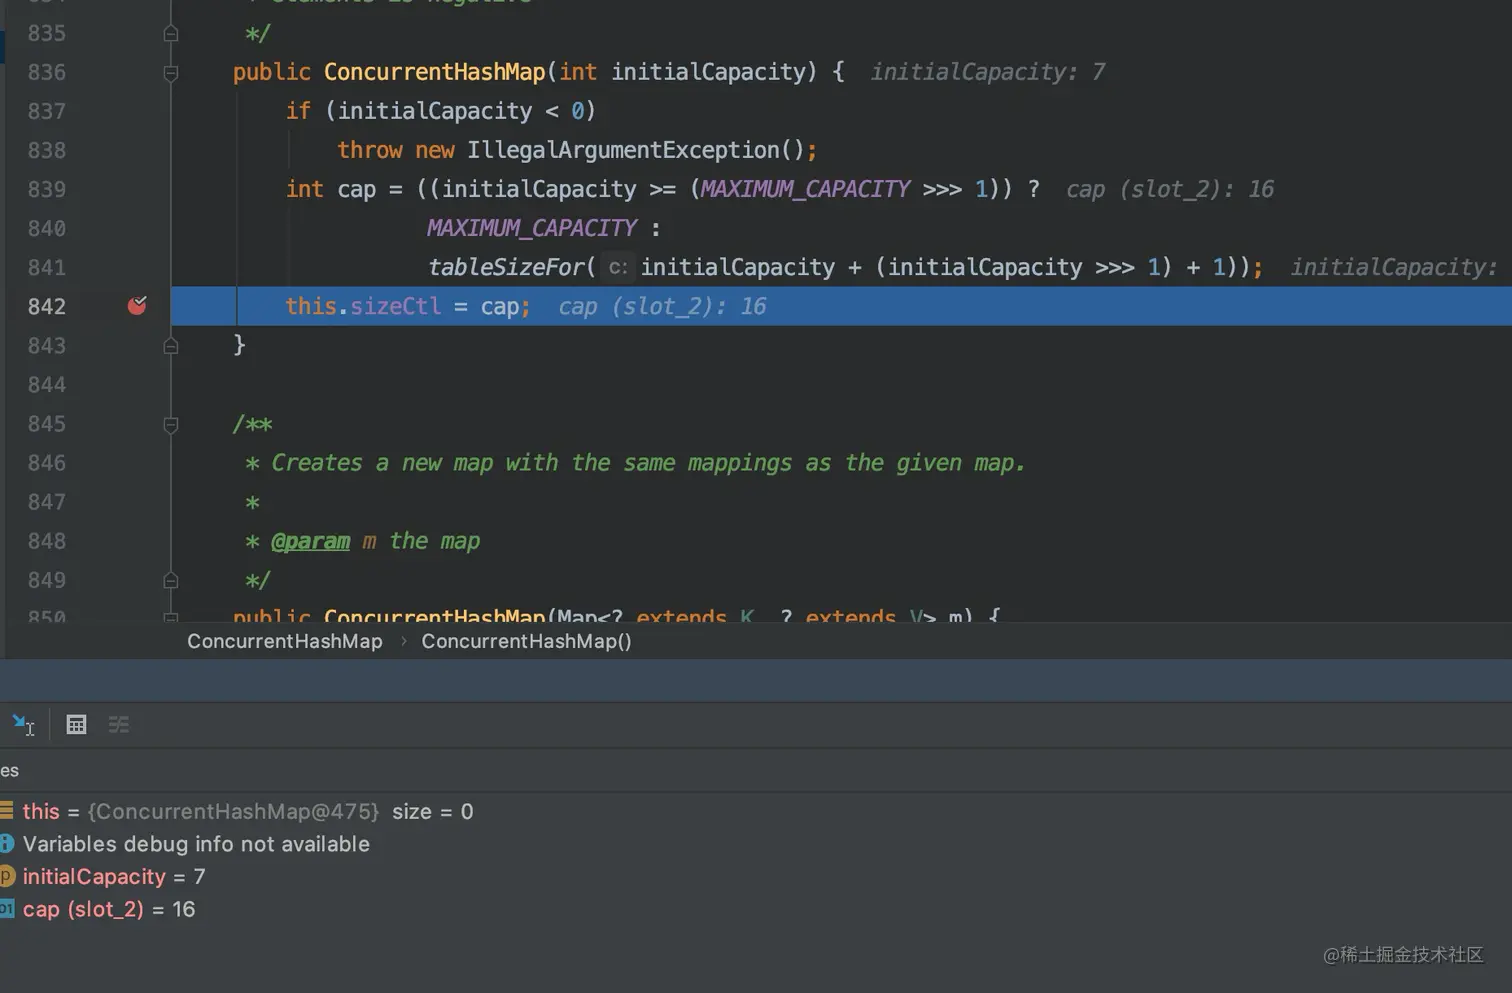Click 'public' keyword on line 836

tap(272, 72)
